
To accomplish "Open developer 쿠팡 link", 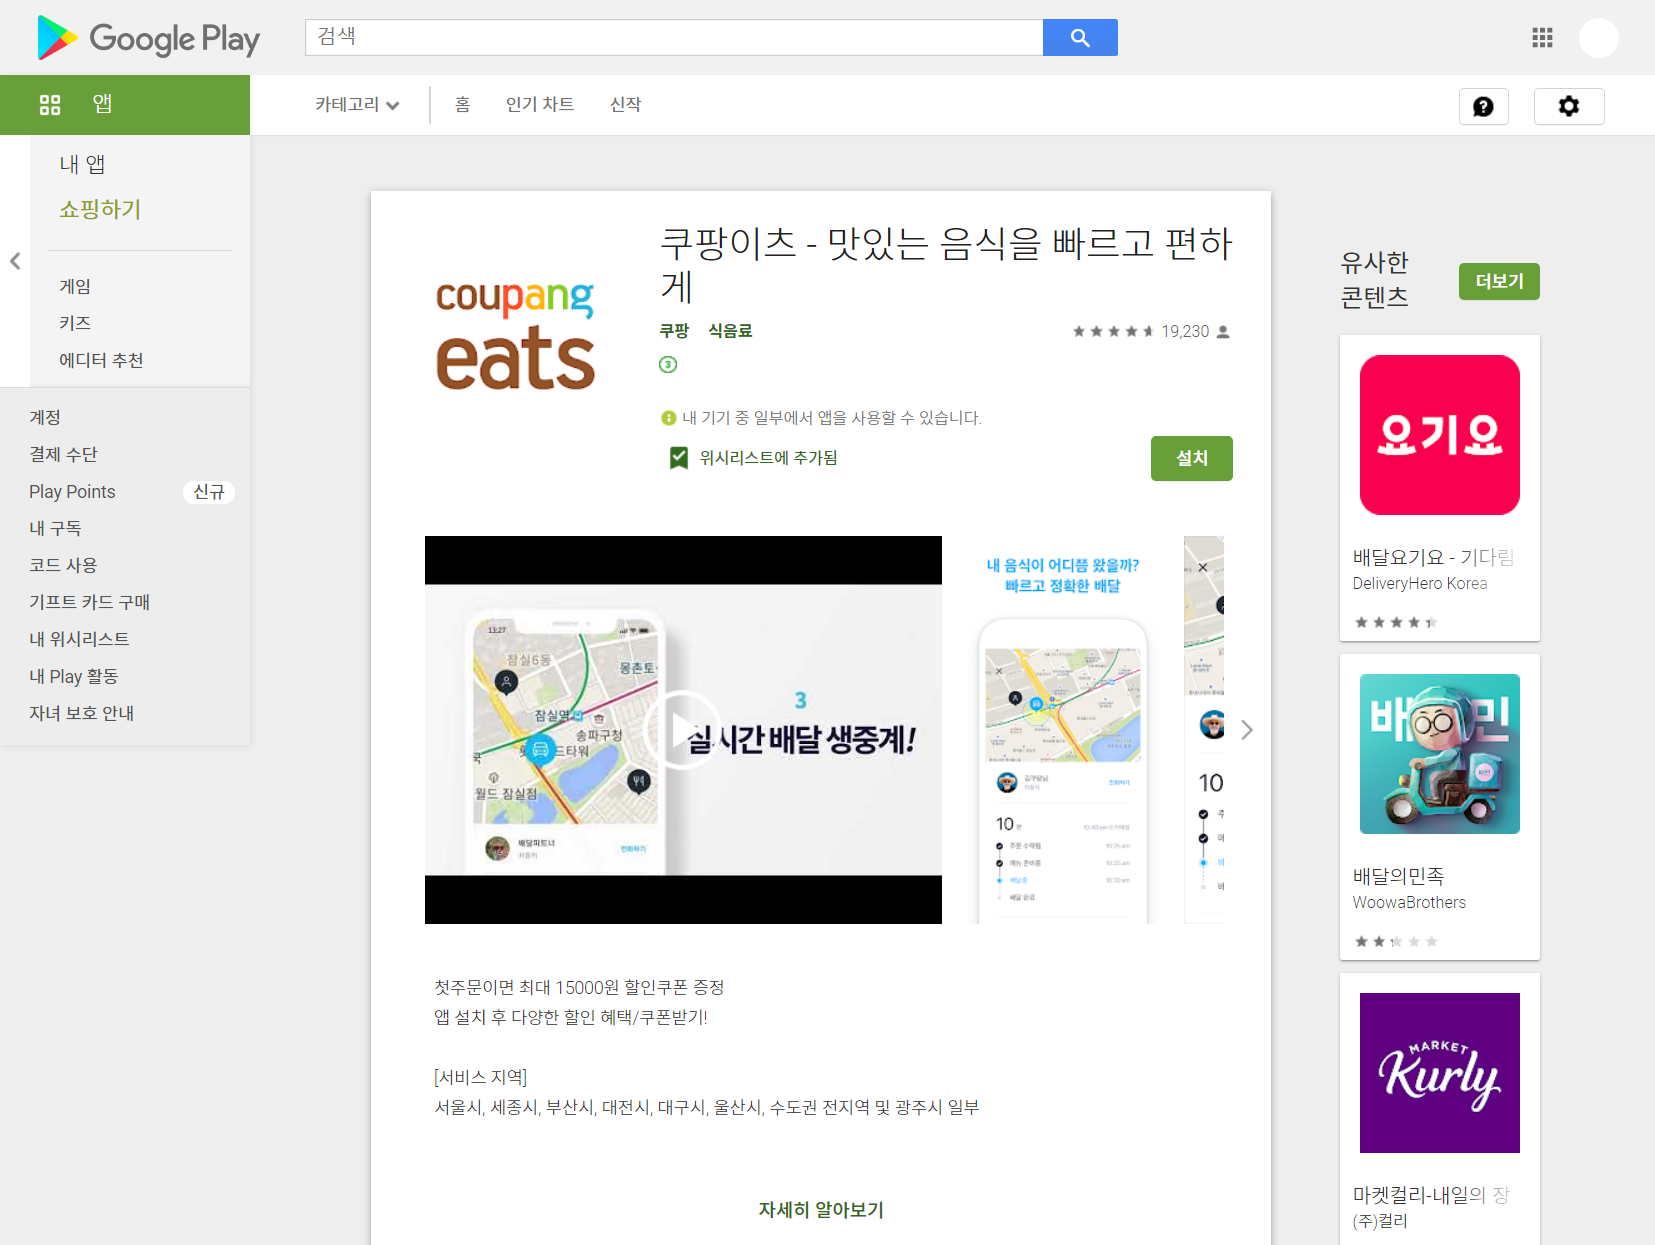I will click(x=674, y=331).
